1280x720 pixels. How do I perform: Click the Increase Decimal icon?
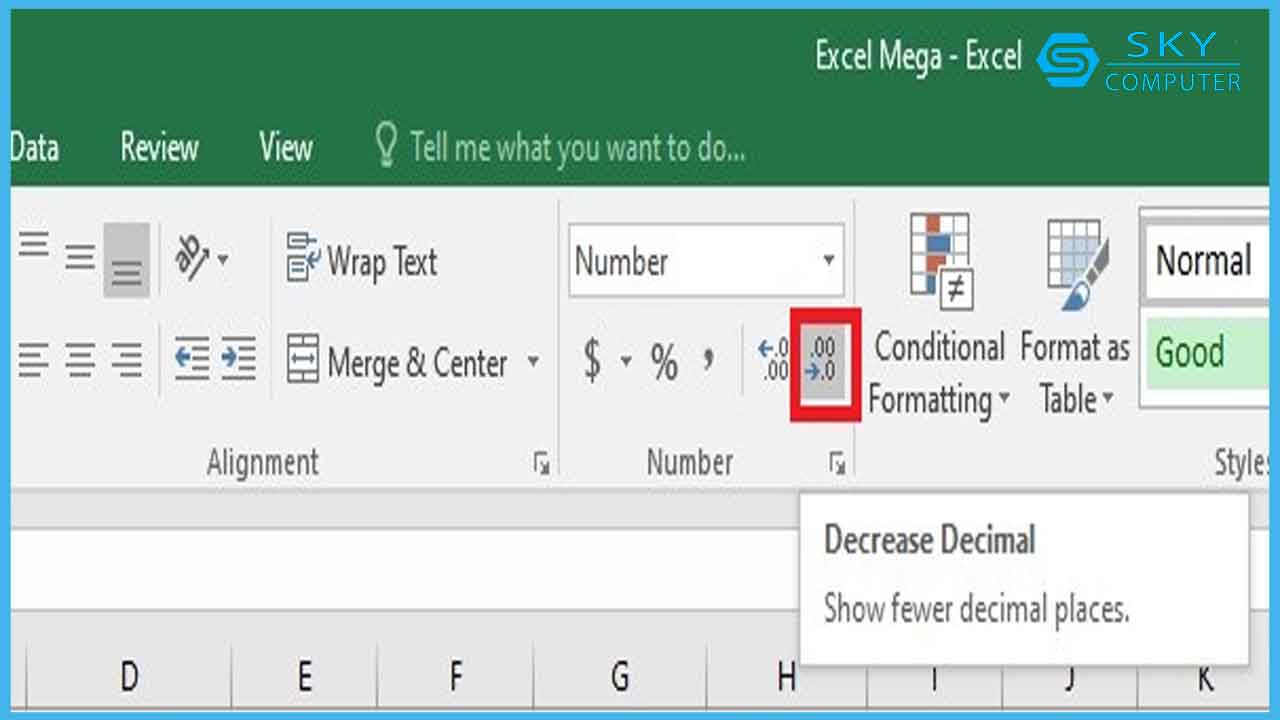pos(773,361)
